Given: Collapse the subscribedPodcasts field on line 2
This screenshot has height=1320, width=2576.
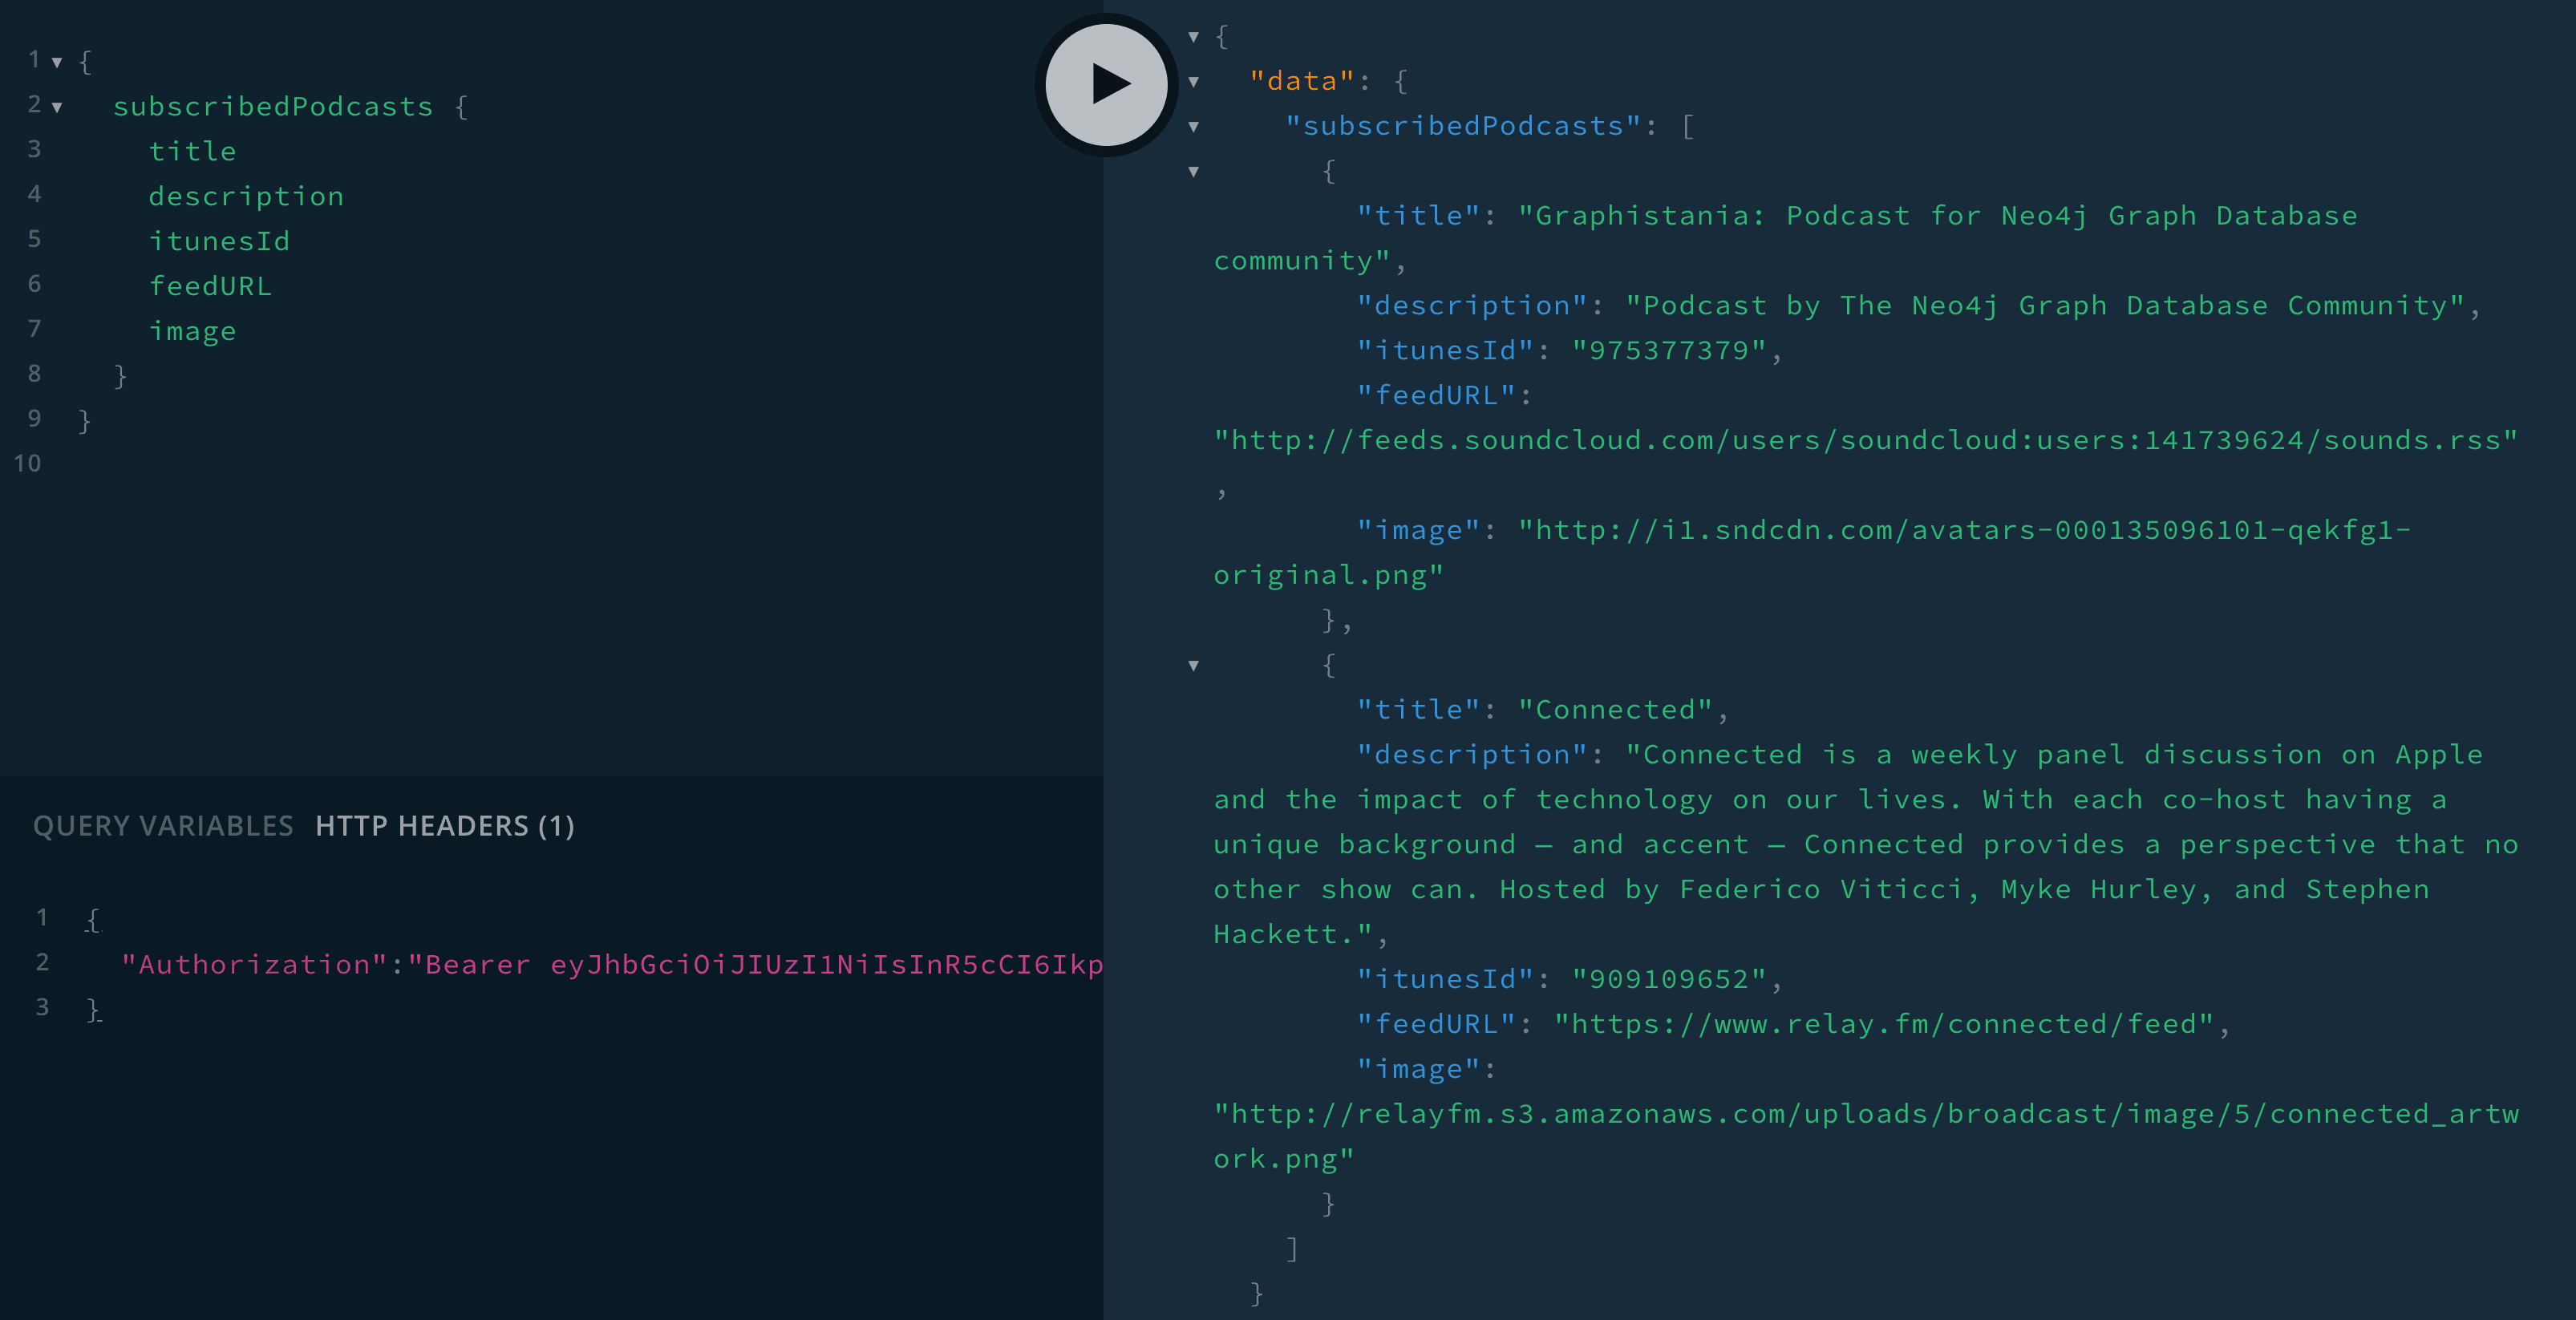Looking at the screenshot, I should coord(57,107).
